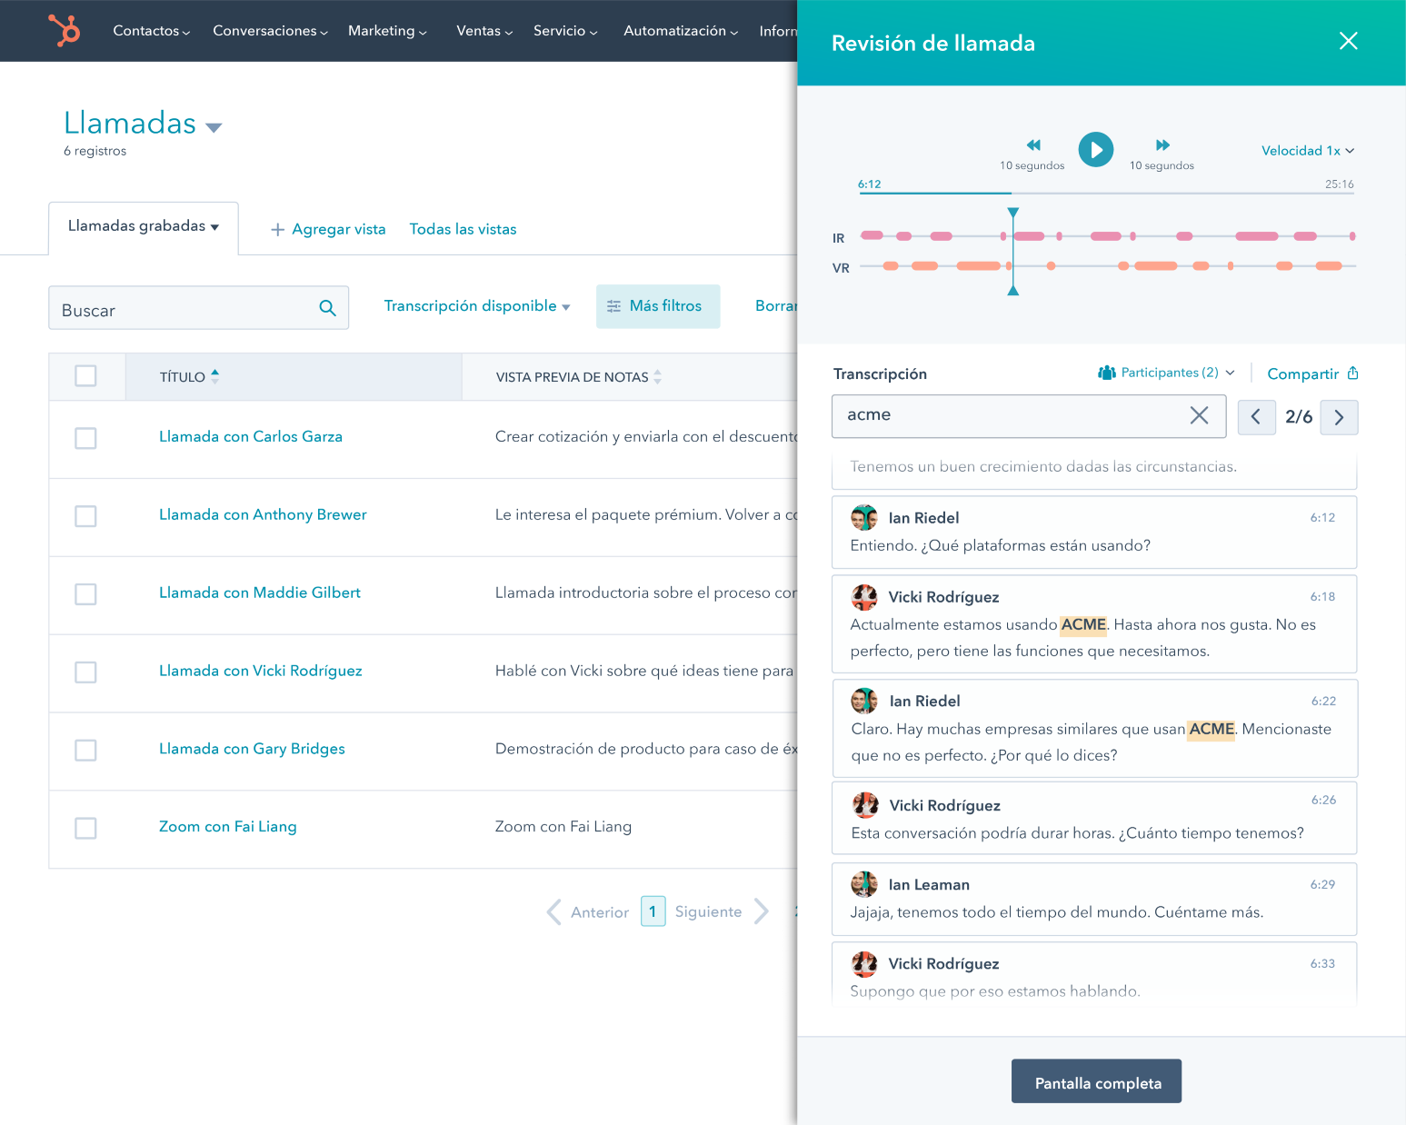Sort by VISTA PREVIA DE NOTAS arrows

coord(657,377)
